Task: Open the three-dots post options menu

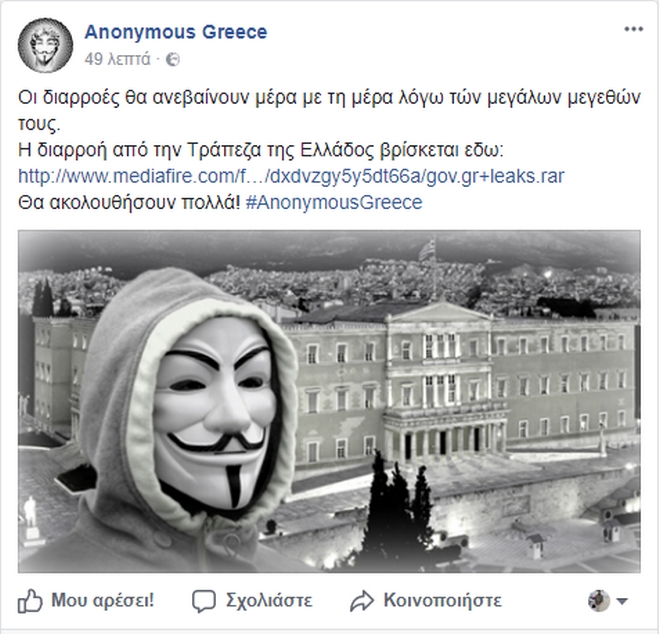Action: [633, 29]
